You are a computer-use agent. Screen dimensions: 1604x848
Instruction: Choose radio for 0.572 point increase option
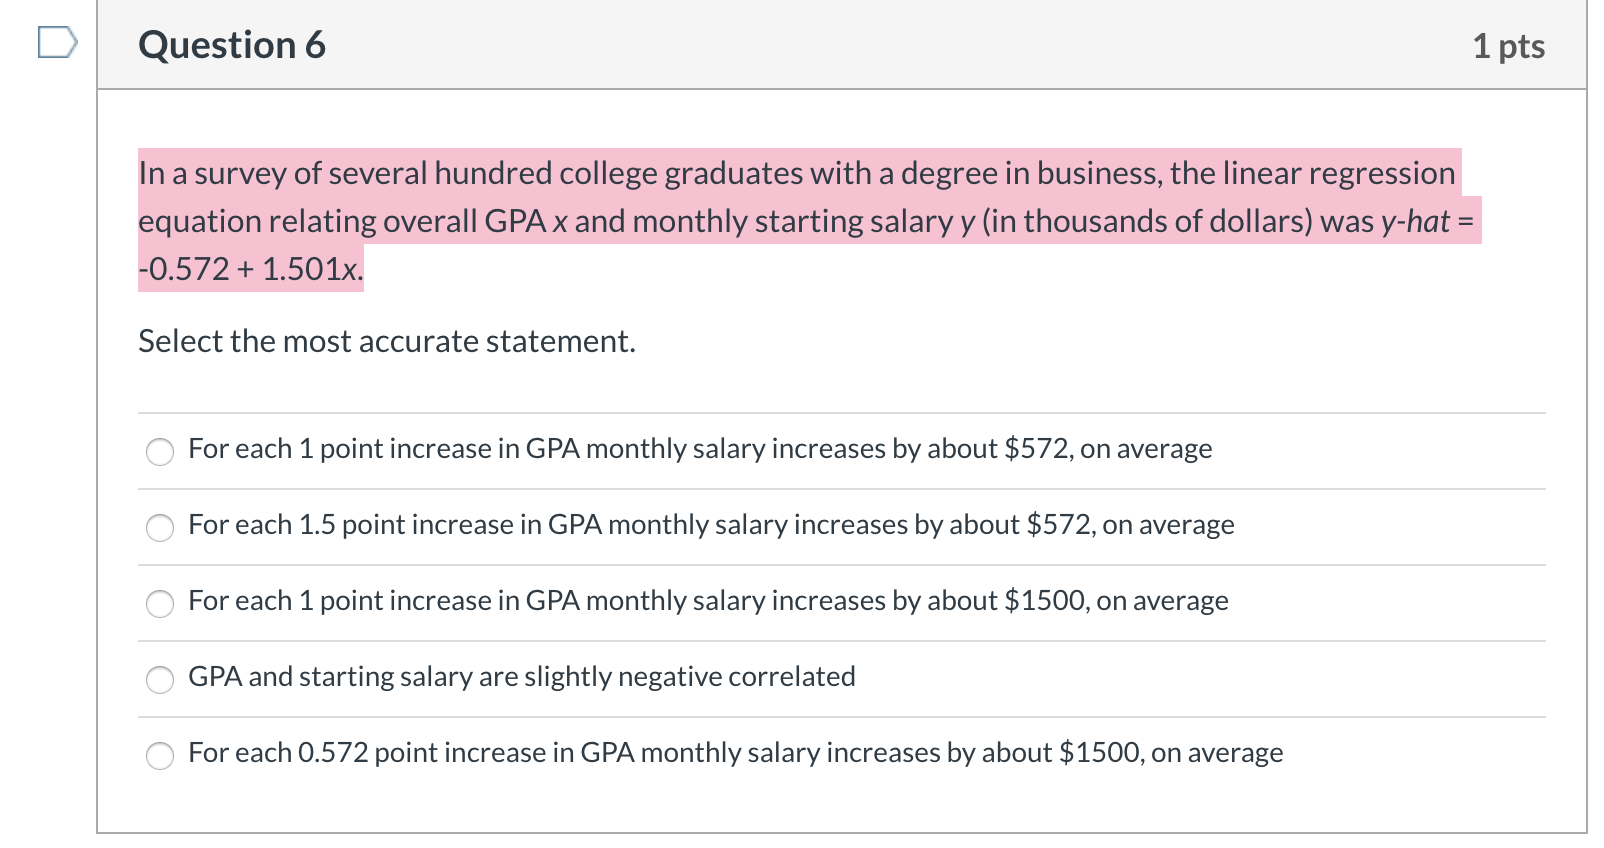(160, 756)
